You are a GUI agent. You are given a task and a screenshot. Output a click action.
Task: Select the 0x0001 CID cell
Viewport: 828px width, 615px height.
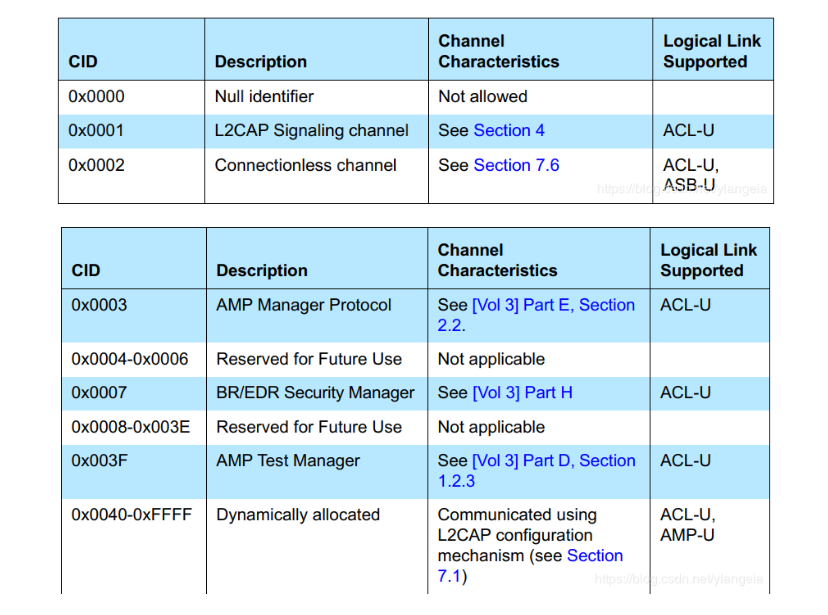click(x=96, y=130)
